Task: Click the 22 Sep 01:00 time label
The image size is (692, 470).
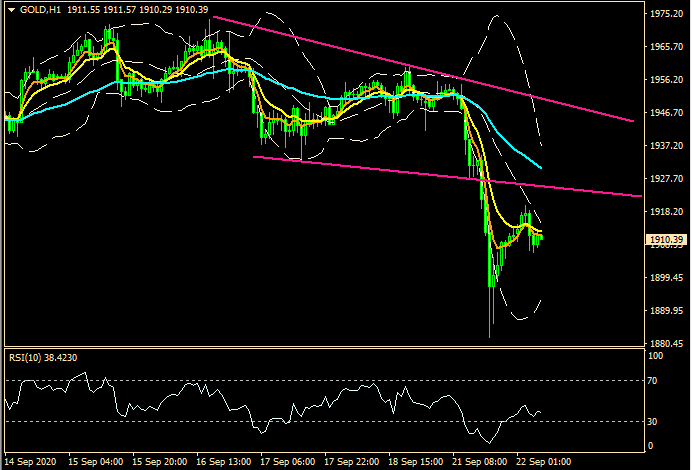Action: (542, 462)
